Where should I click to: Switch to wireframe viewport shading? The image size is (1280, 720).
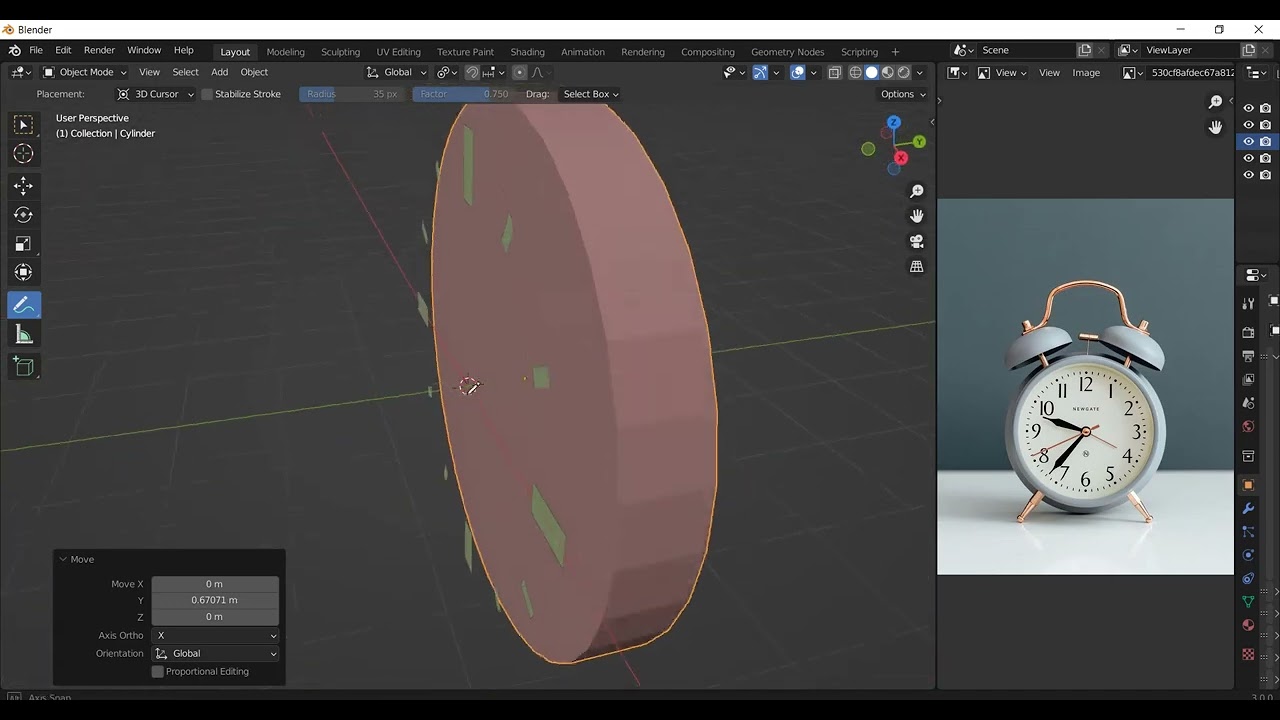[855, 72]
